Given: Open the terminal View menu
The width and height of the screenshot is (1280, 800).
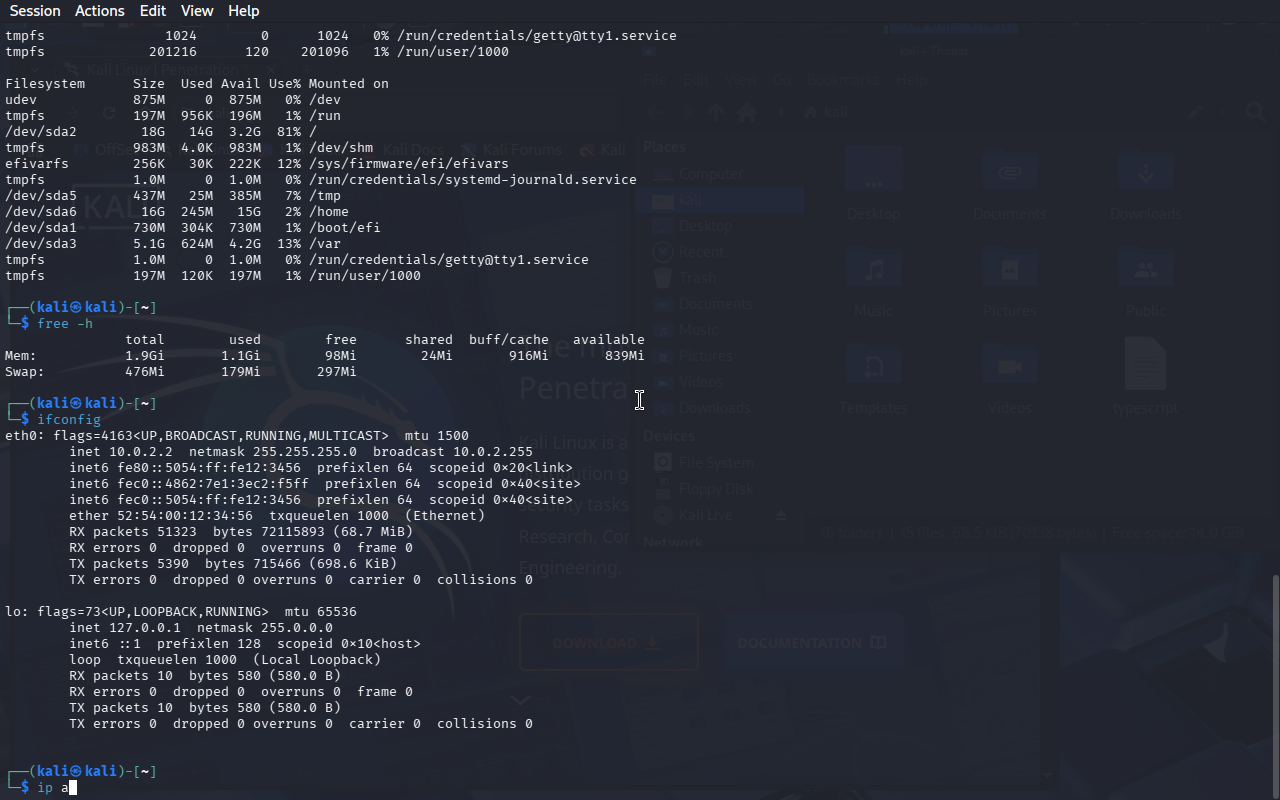Looking at the screenshot, I should coord(197,11).
